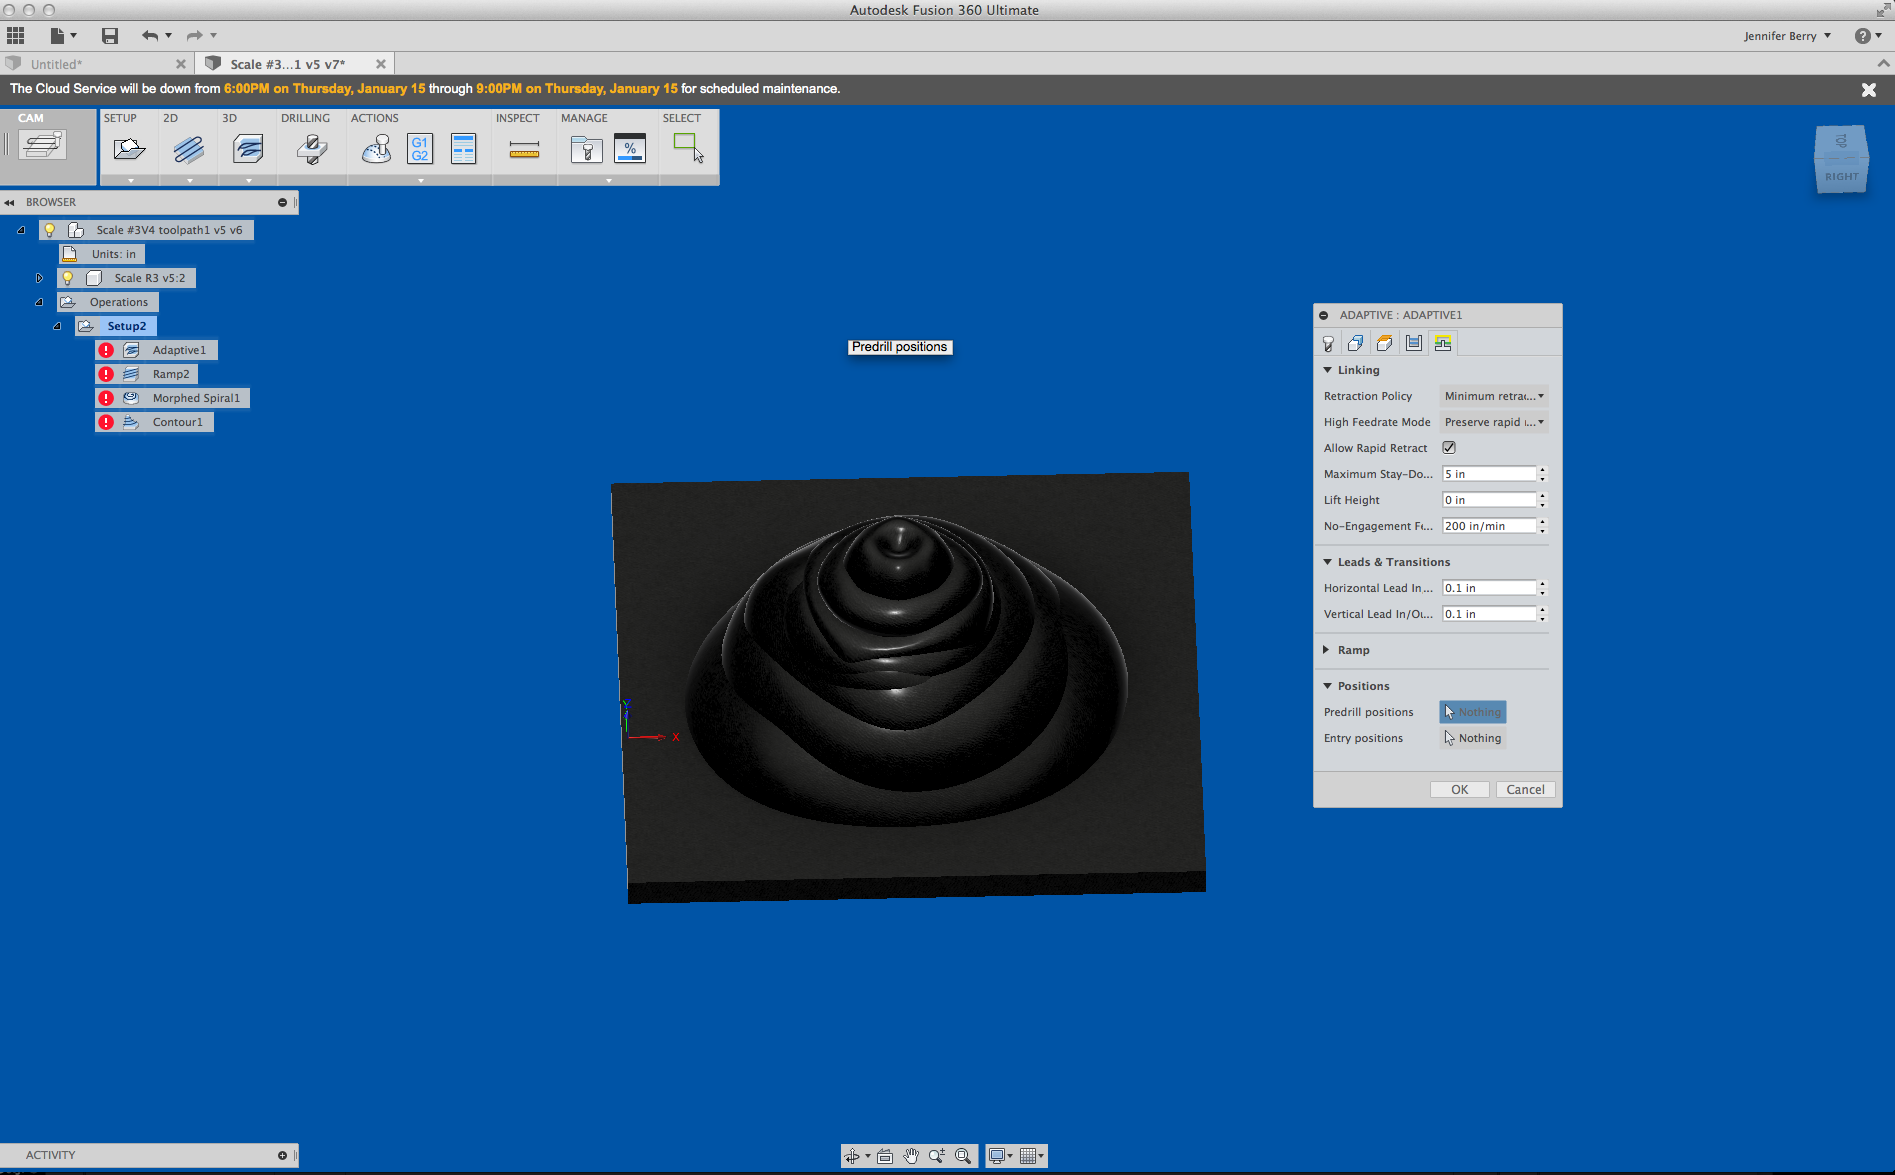Open the Task Manager percent icon

tap(630, 149)
